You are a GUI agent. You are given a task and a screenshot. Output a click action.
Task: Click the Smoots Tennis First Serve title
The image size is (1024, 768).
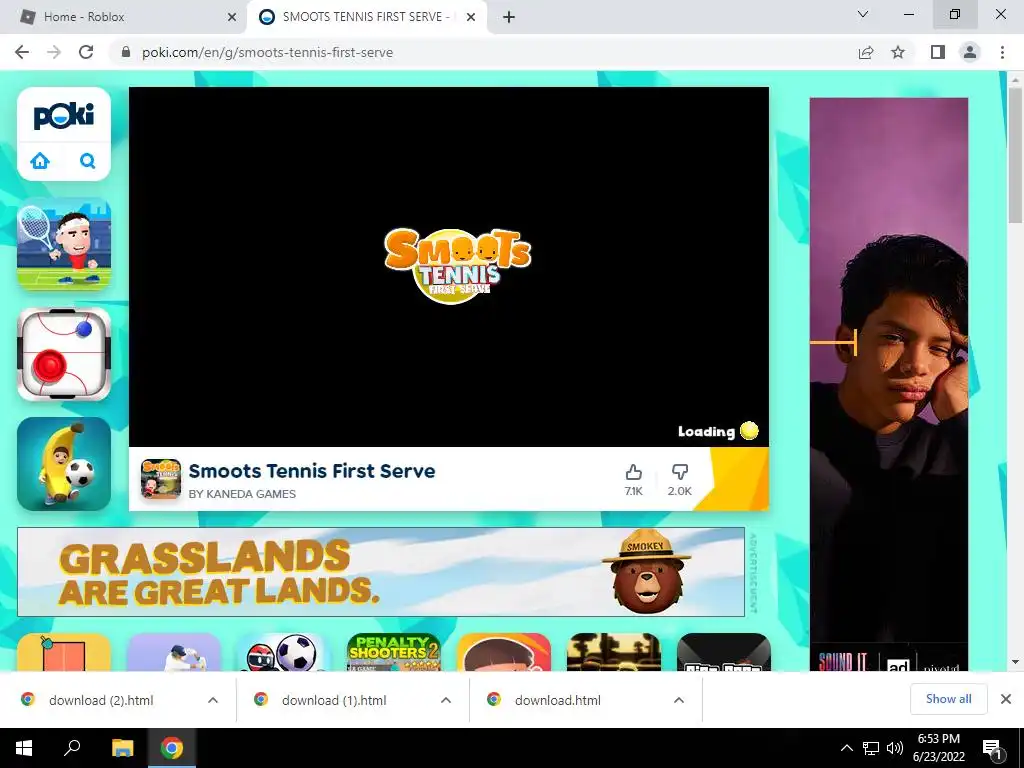coord(312,471)
